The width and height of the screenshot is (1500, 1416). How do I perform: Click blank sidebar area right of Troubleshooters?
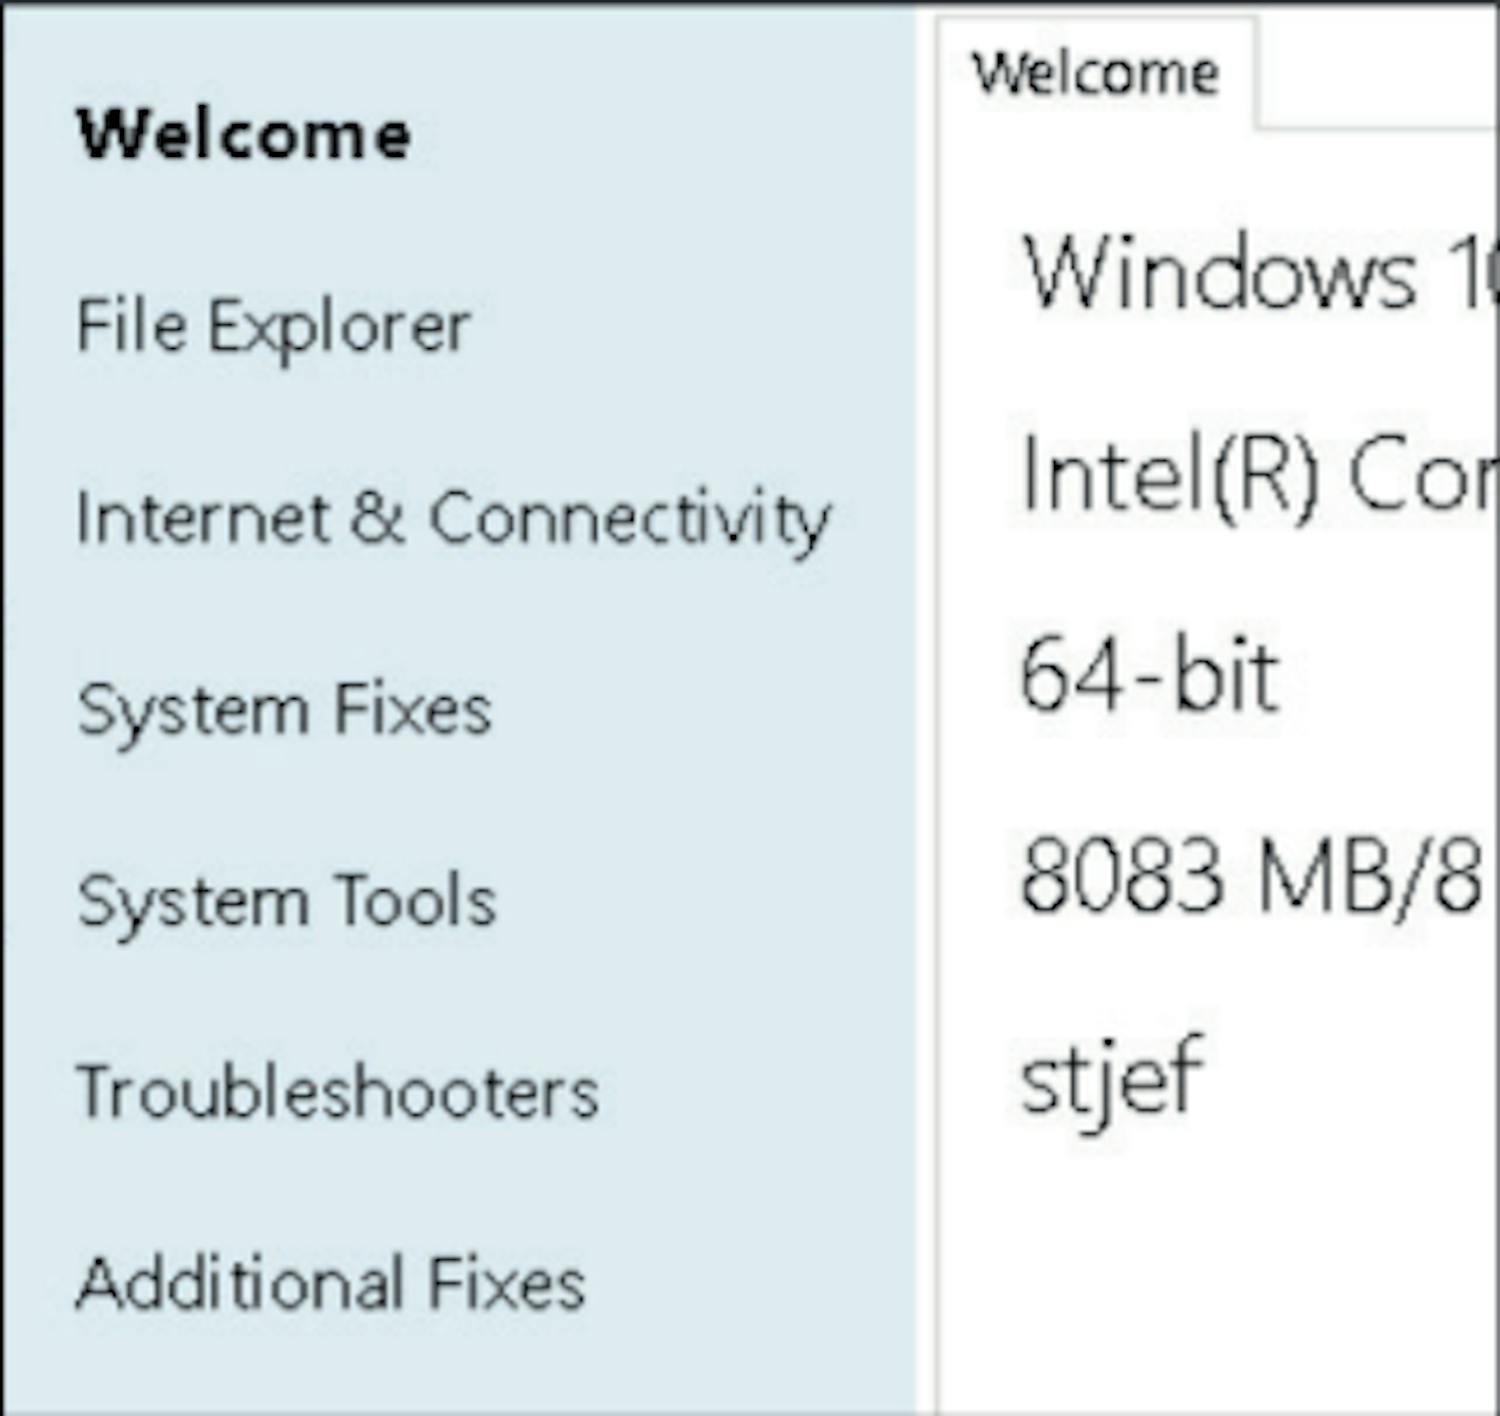click(760, 1092)
